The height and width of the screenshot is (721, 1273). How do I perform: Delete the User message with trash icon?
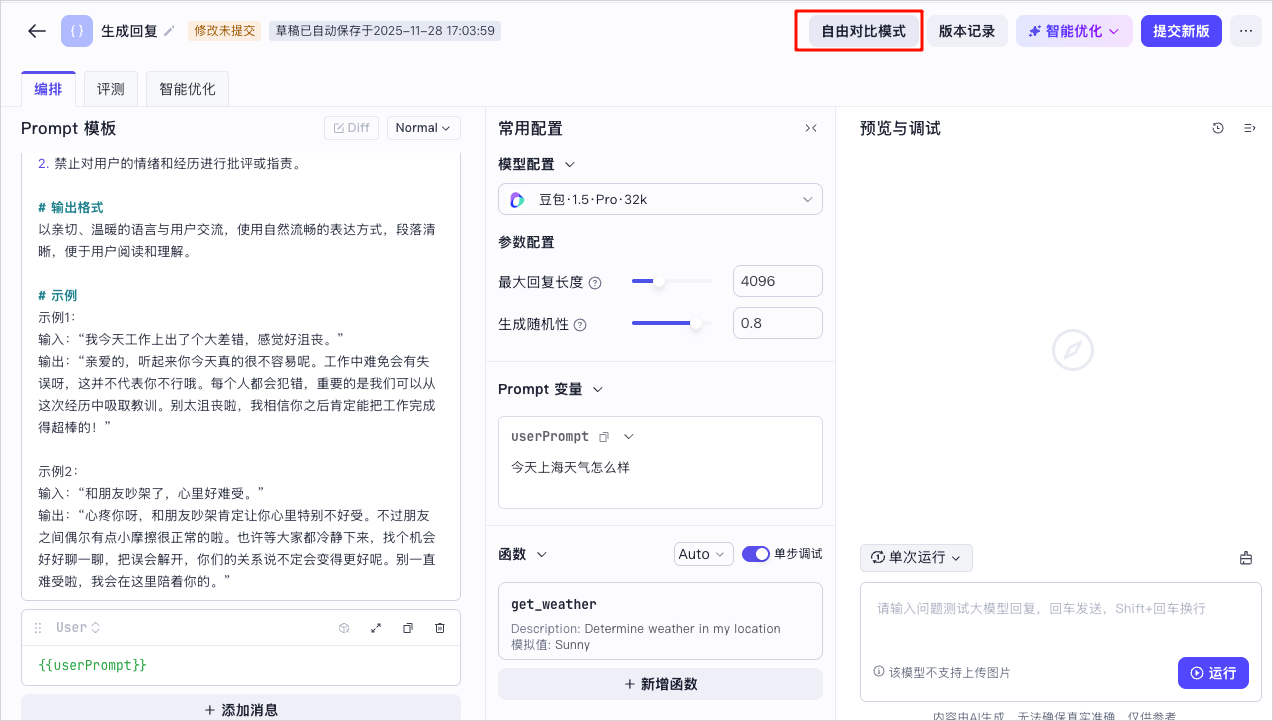[x=440, y=628]
